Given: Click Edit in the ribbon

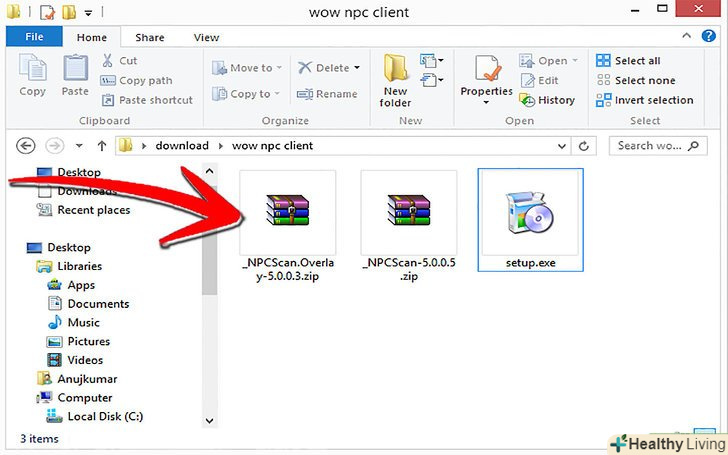Looking at the screenshot, I should pos(539,80).
